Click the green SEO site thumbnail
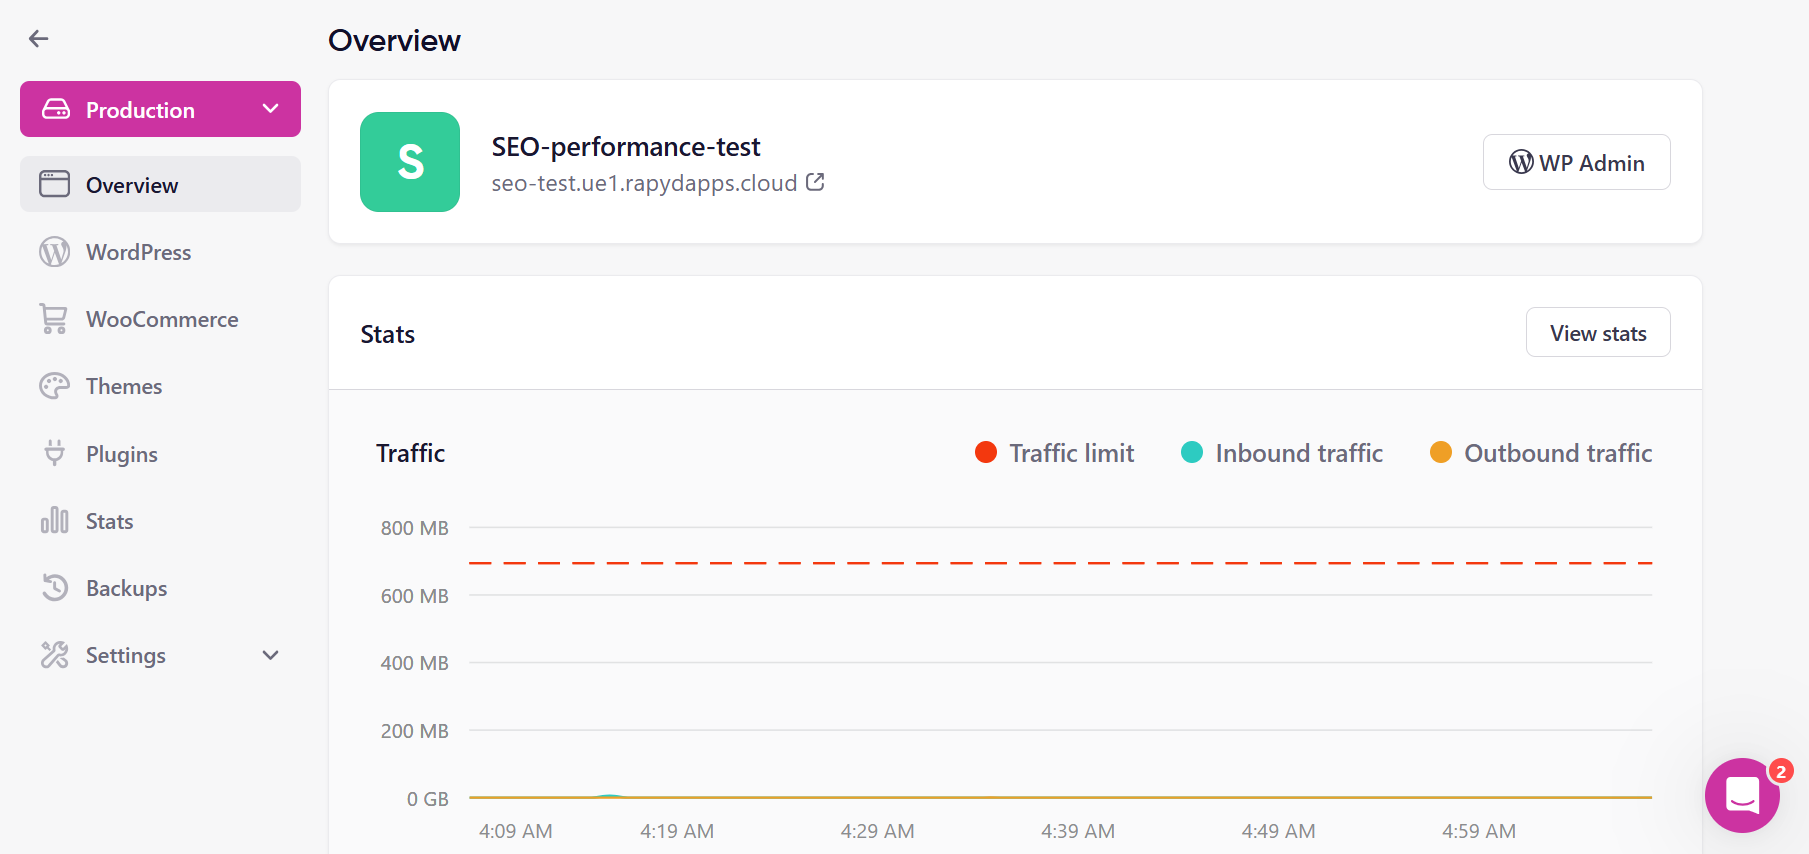The image size is (1809, 854). coord(409,162)
